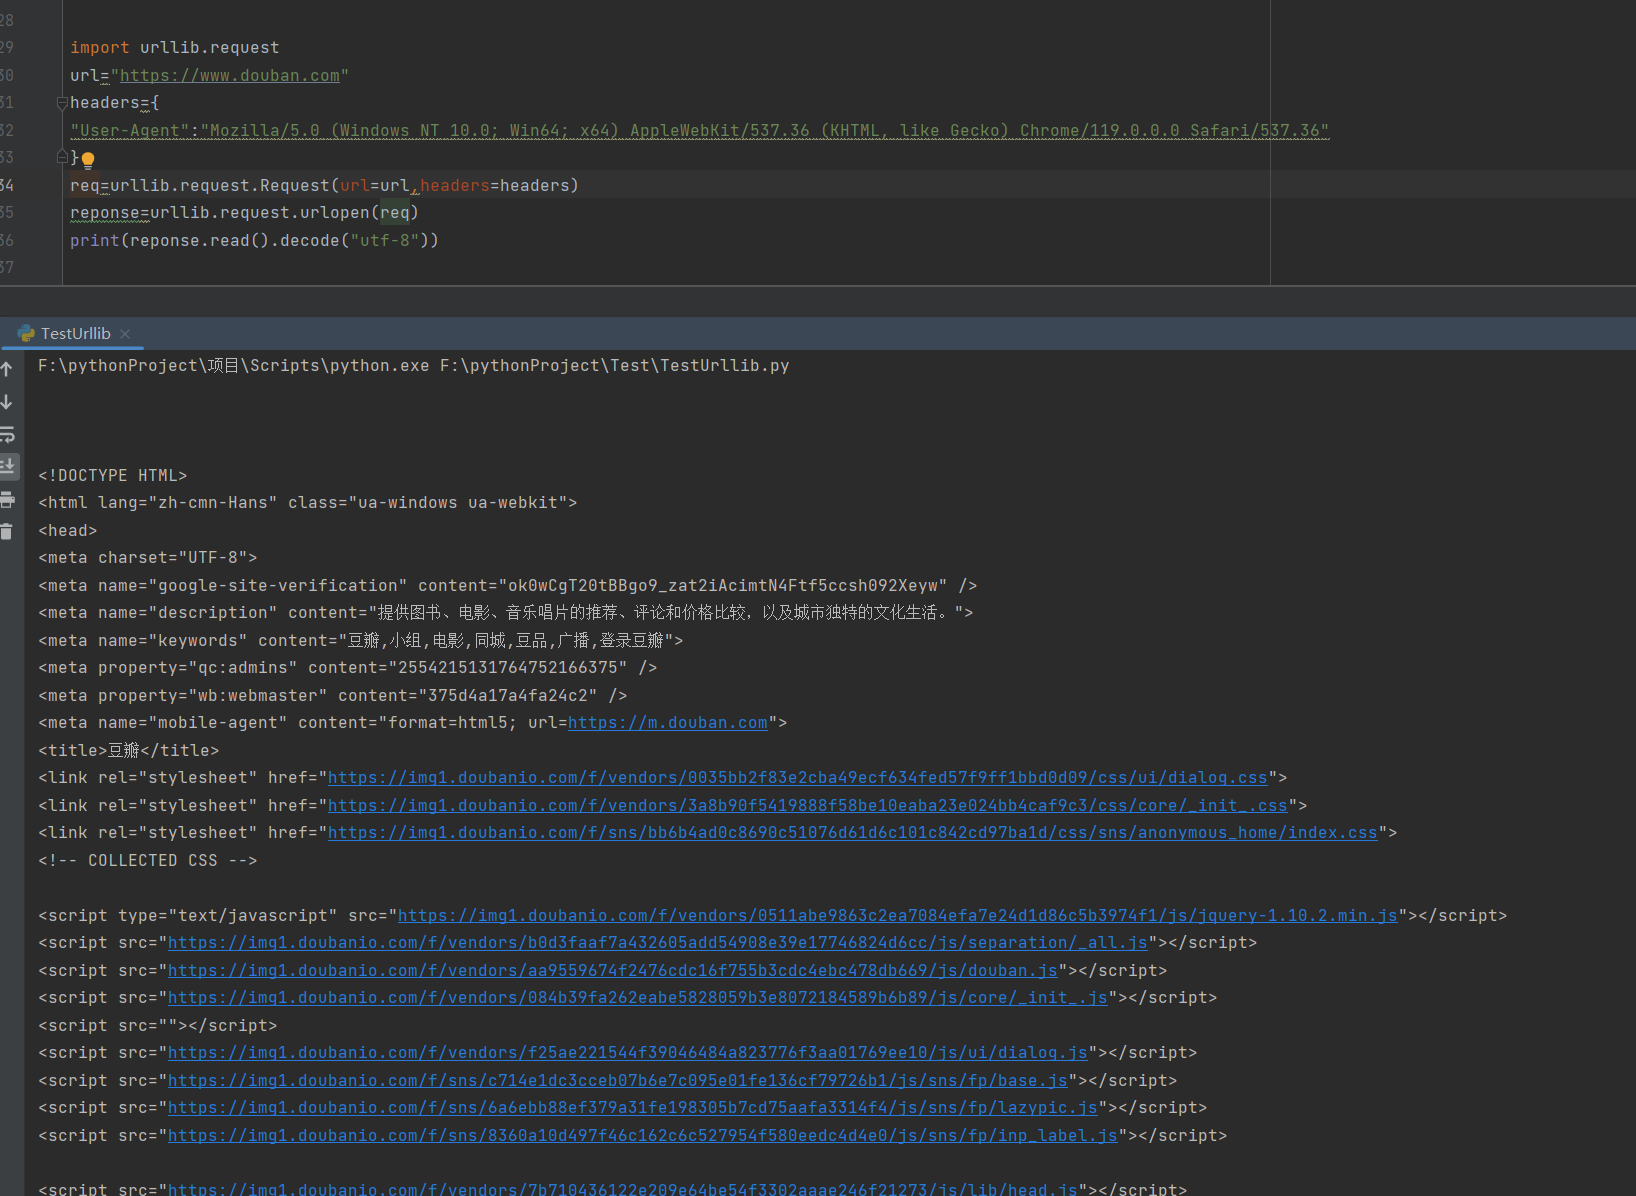Screen dimensions: 1636x1196
Task: Open the https://www.douban.com link in code
Action: tap(230, 76)
